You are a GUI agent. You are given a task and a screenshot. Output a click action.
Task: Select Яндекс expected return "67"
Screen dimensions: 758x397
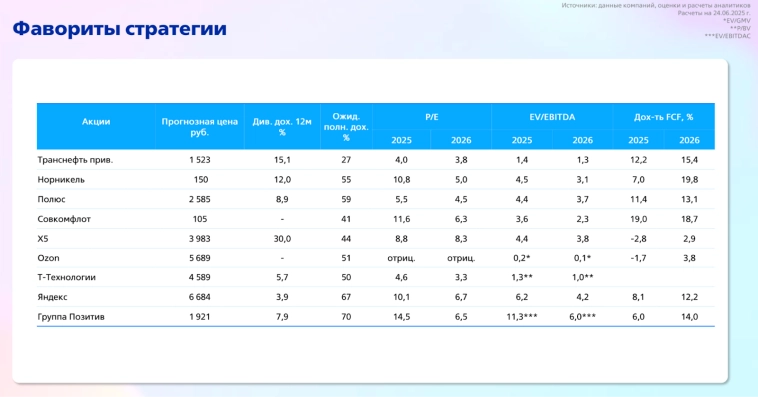(x=346, y=297)
